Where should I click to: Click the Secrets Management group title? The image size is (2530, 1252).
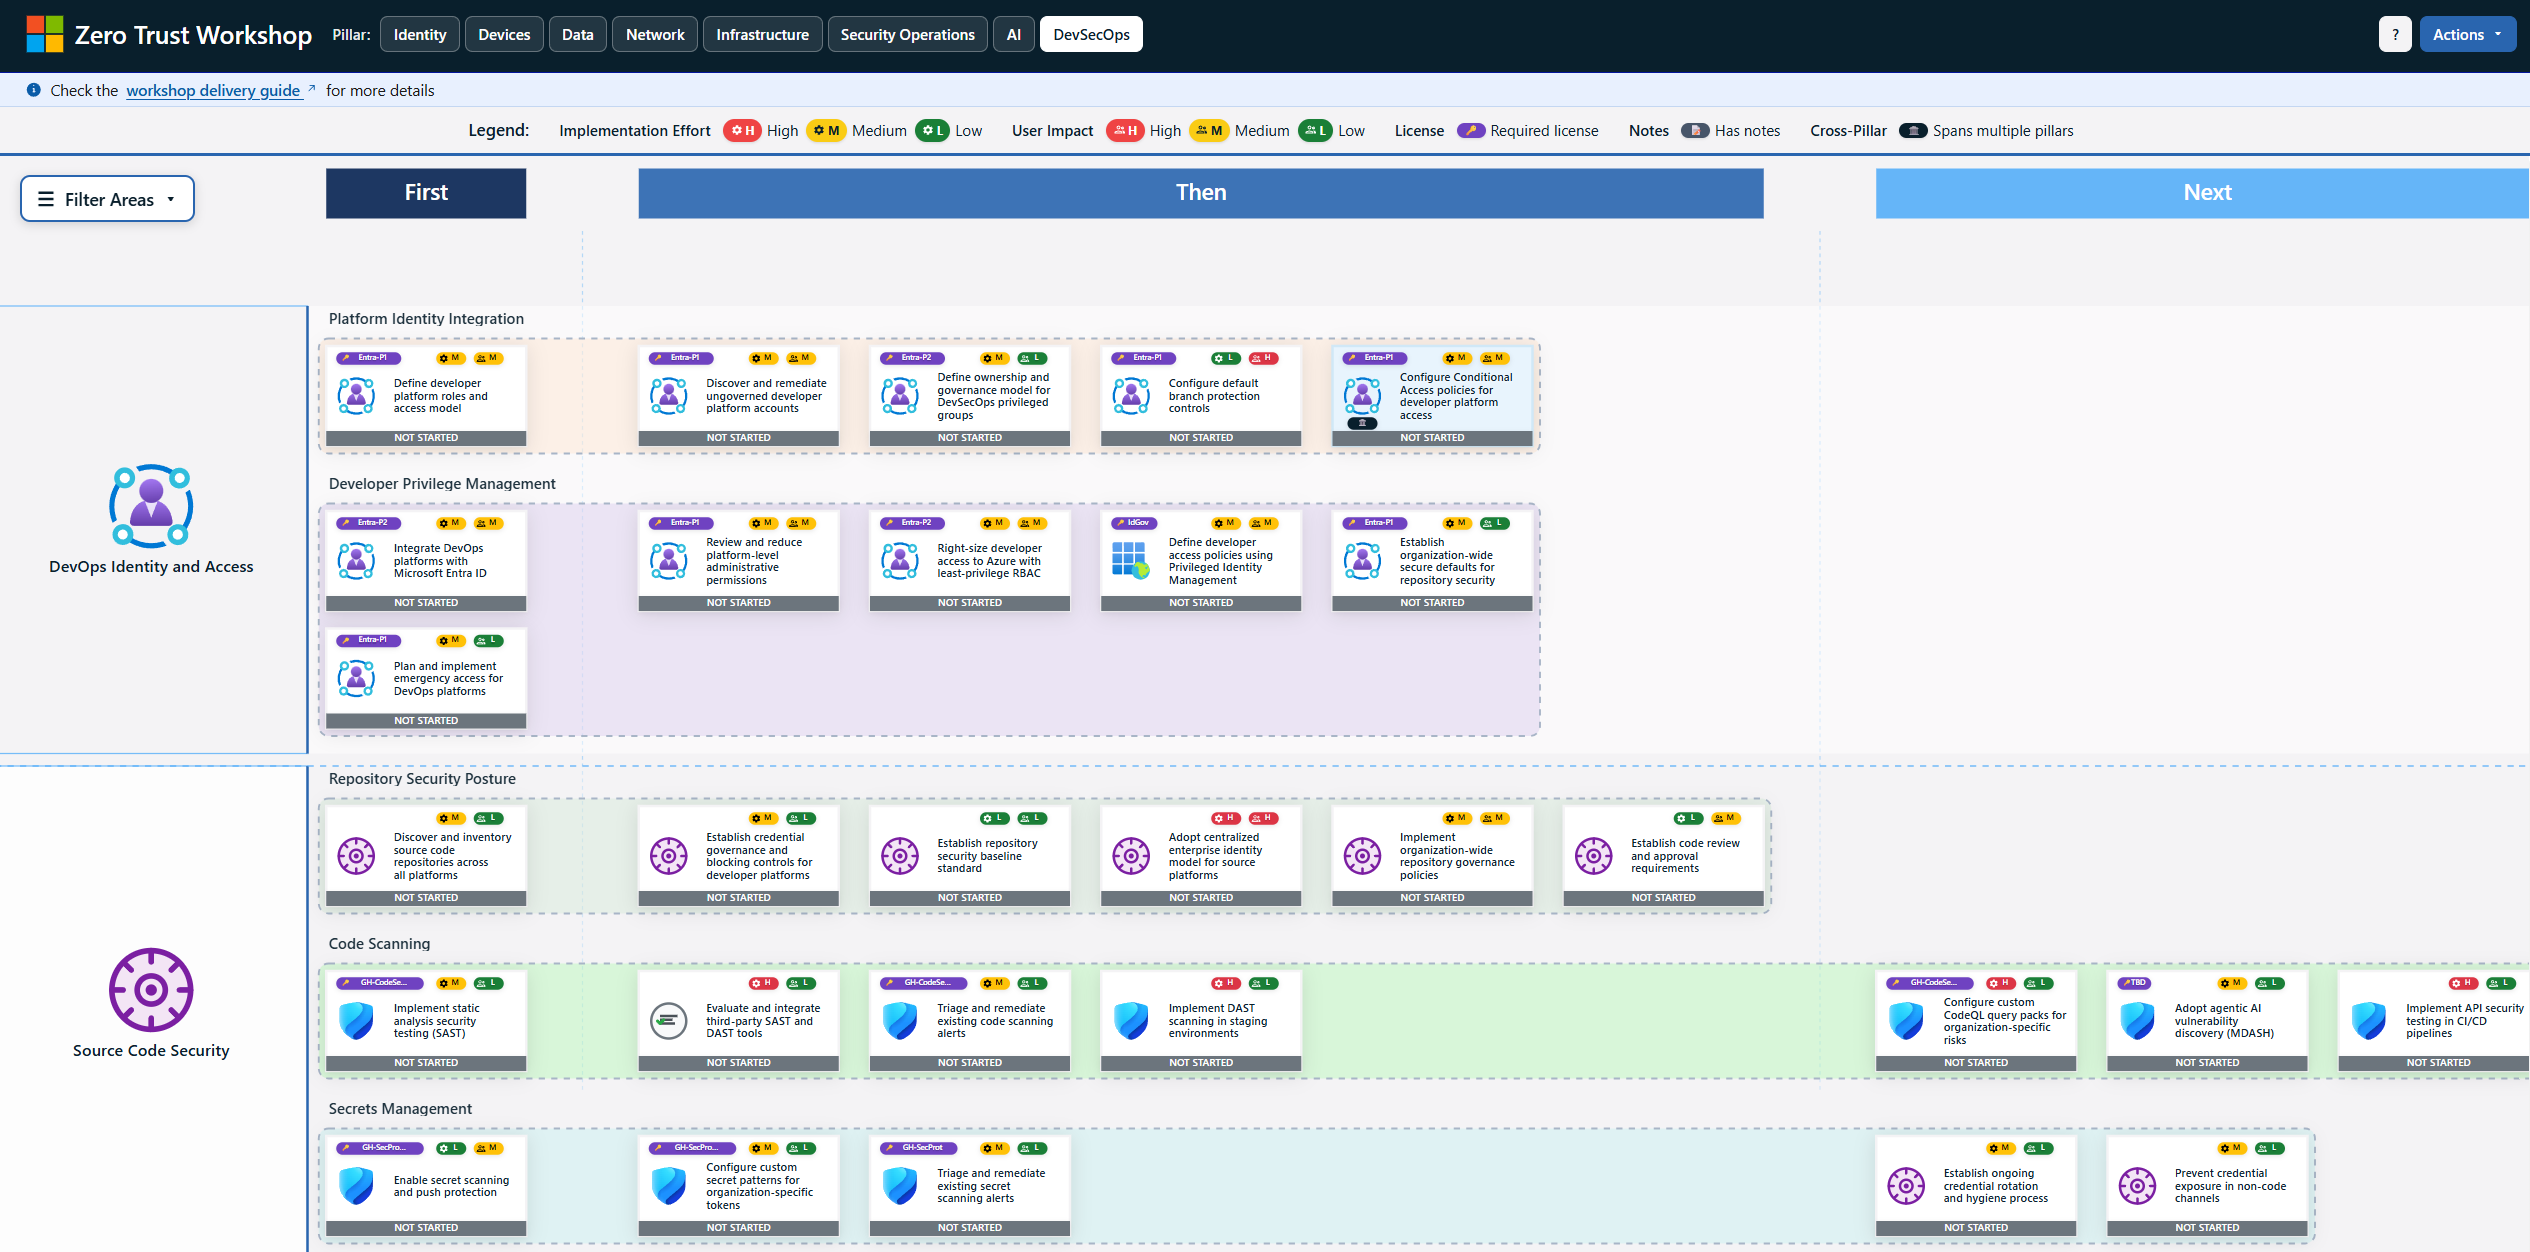(x=400, y=1109)
